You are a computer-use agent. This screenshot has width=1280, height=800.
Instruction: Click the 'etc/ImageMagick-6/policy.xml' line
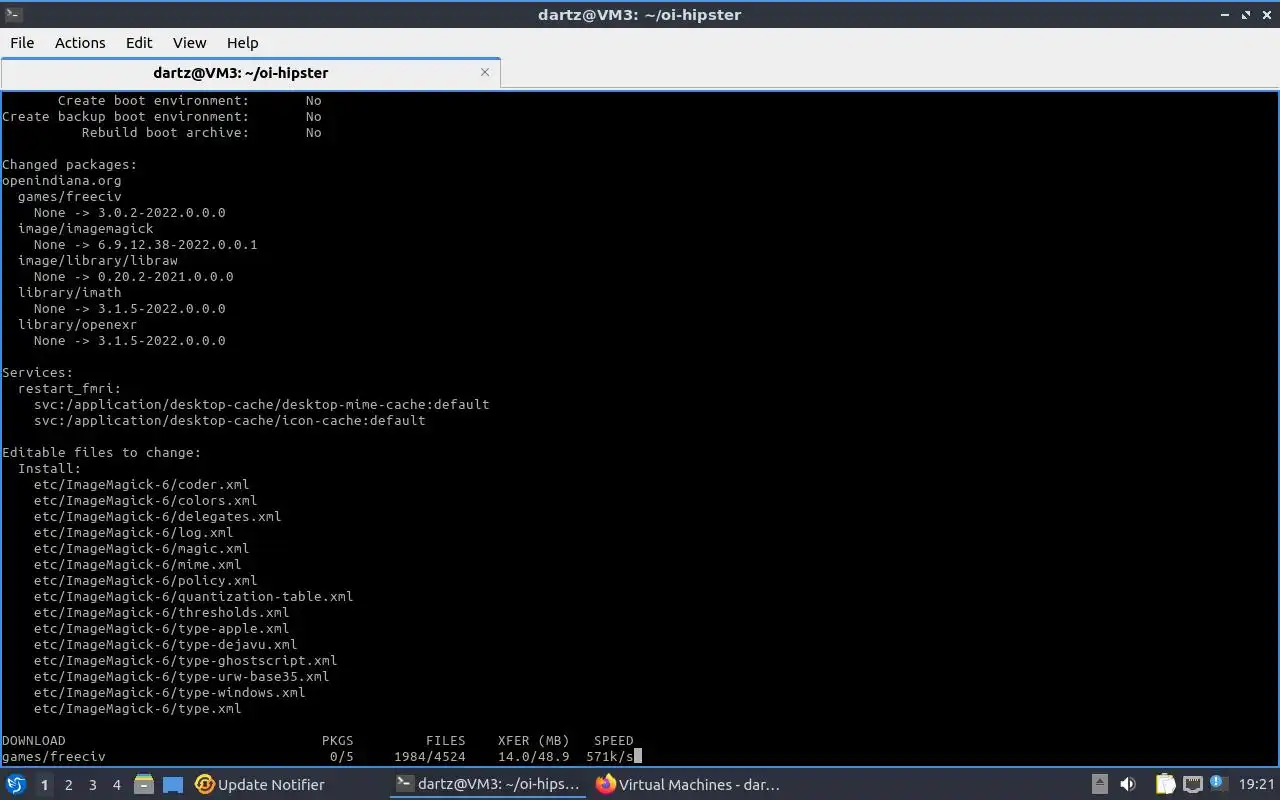(x=146, y=581)
